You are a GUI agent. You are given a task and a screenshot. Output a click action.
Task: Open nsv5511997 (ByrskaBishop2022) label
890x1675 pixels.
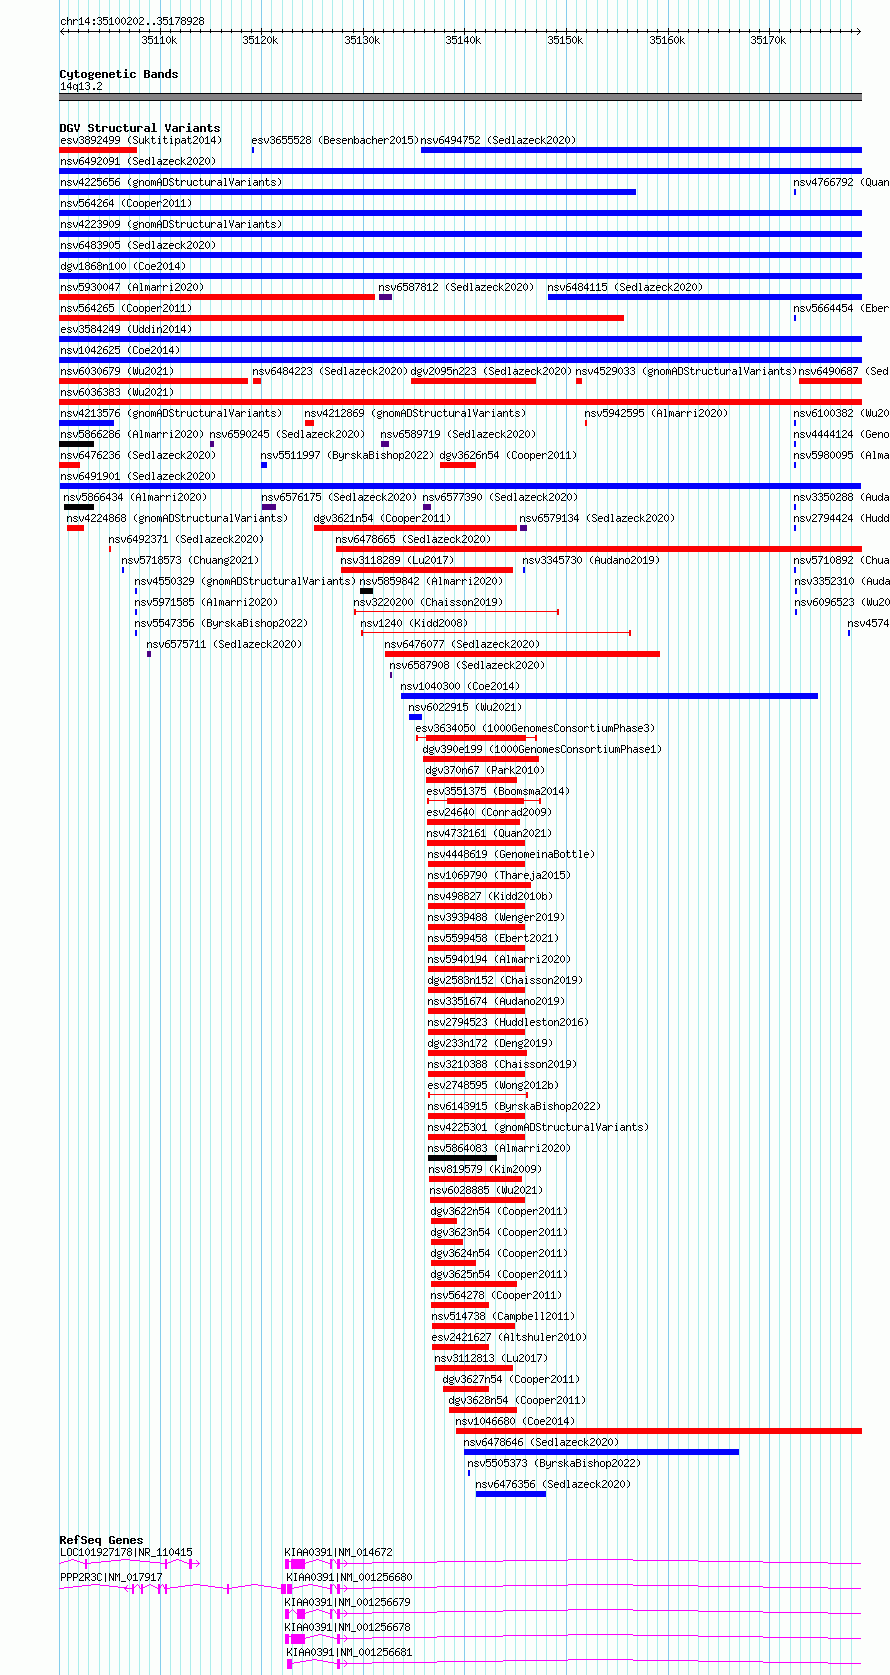(347, 455)
